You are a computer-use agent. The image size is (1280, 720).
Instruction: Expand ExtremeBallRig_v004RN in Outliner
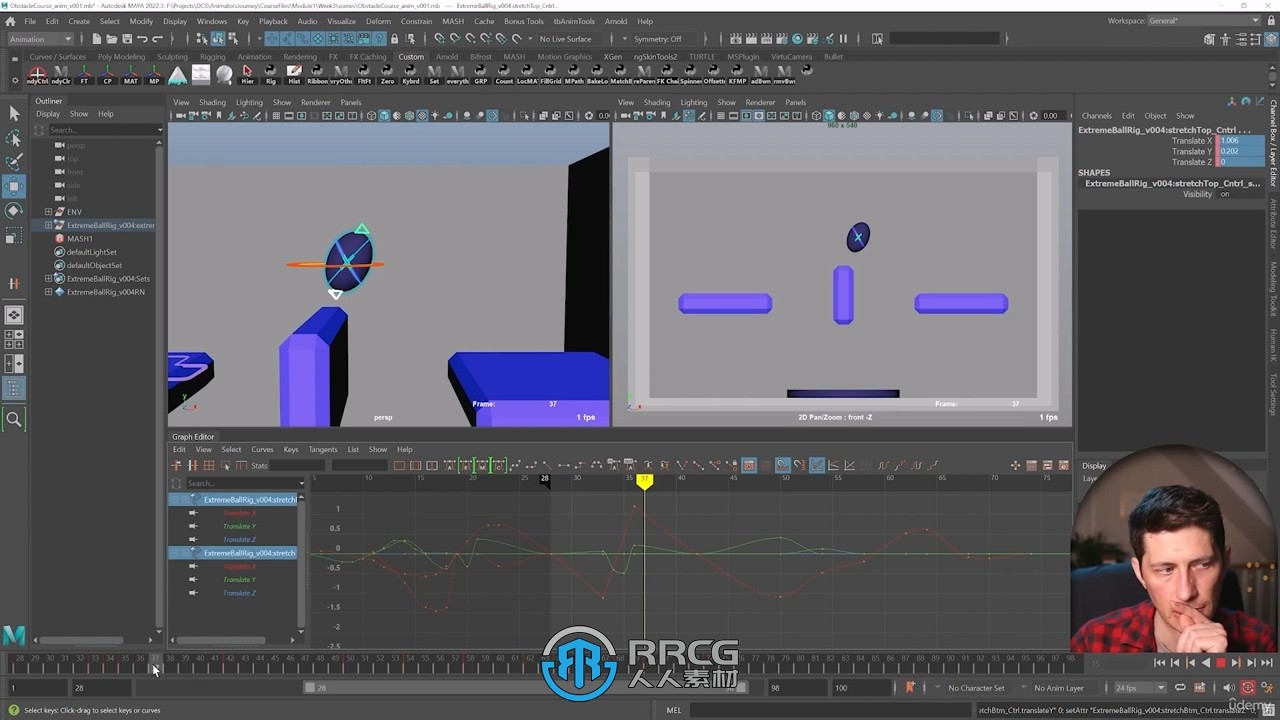48,292
